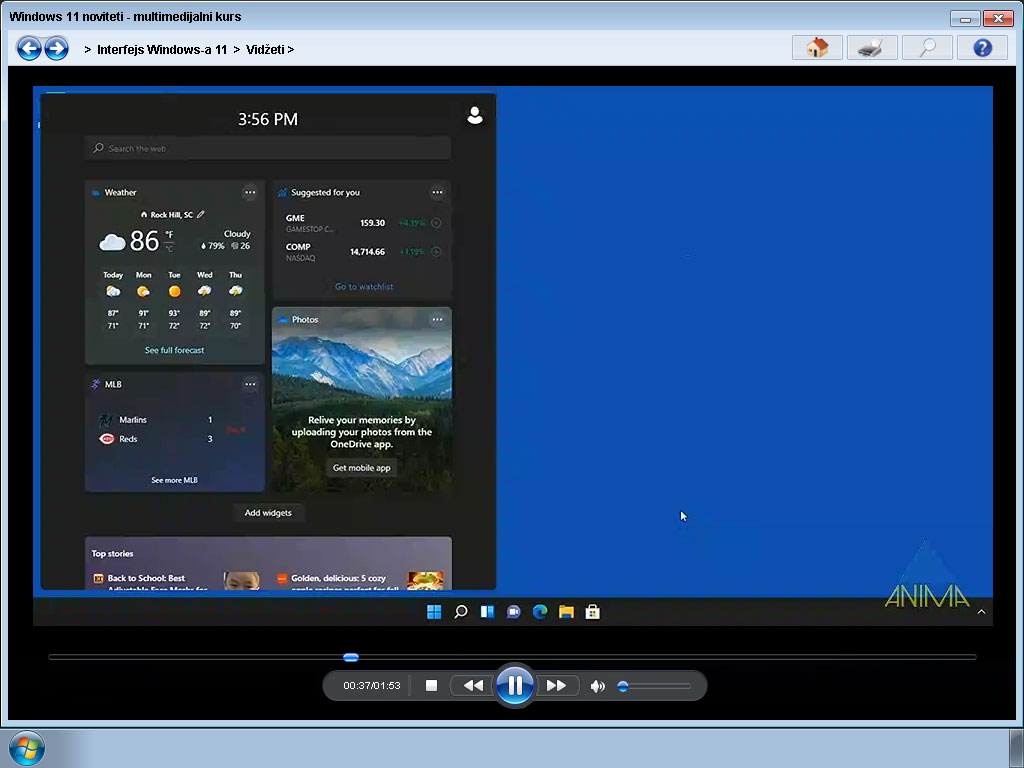Open See full forecast in the Weather widget

[174, 350]
